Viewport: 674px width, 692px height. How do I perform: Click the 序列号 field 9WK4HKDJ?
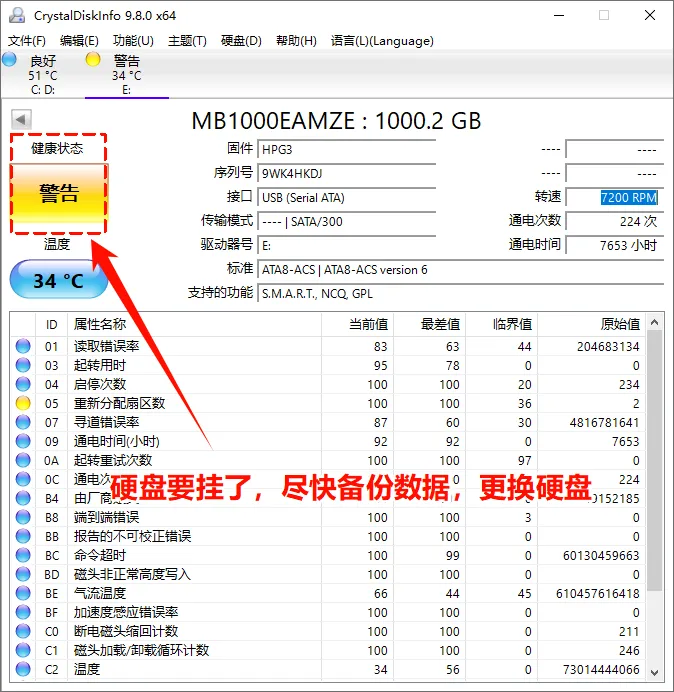click(347, 173)
